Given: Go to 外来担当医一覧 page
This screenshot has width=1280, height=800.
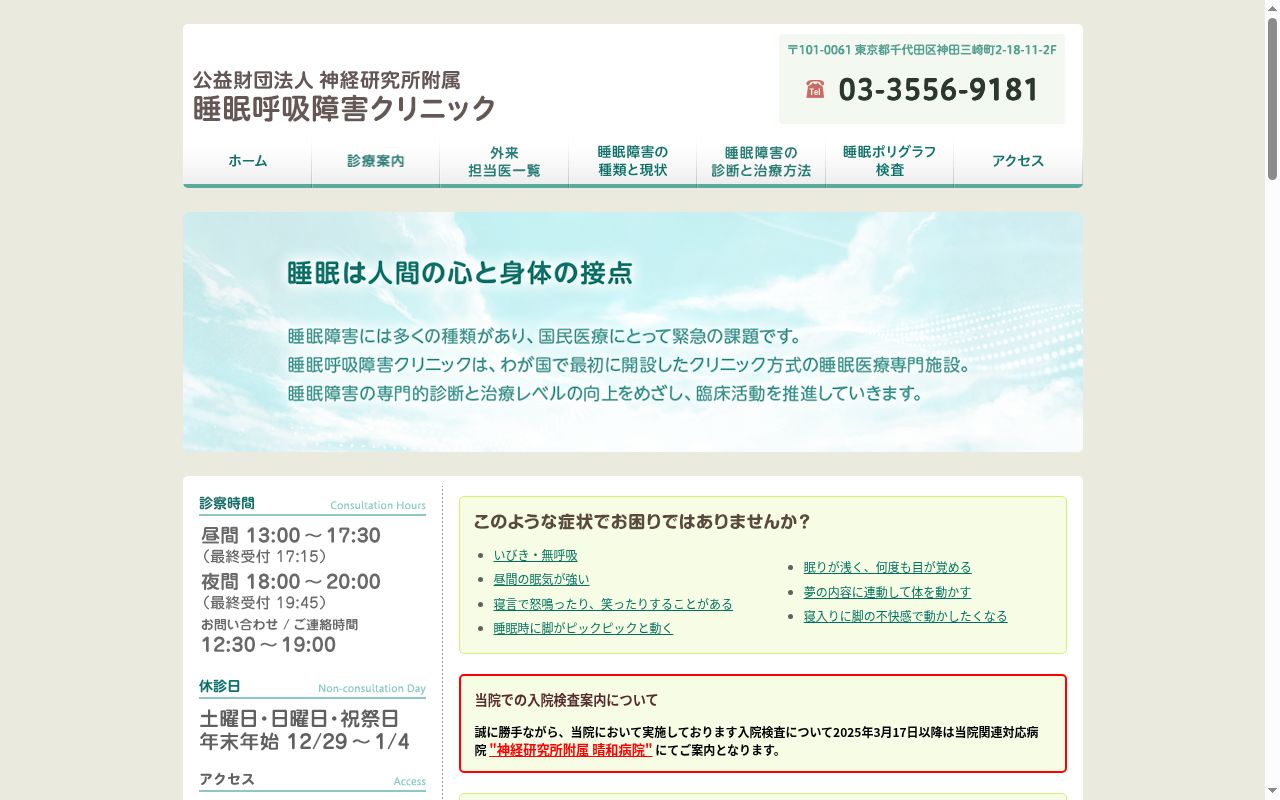Looking at the screenshot, I should click(504, 161).
